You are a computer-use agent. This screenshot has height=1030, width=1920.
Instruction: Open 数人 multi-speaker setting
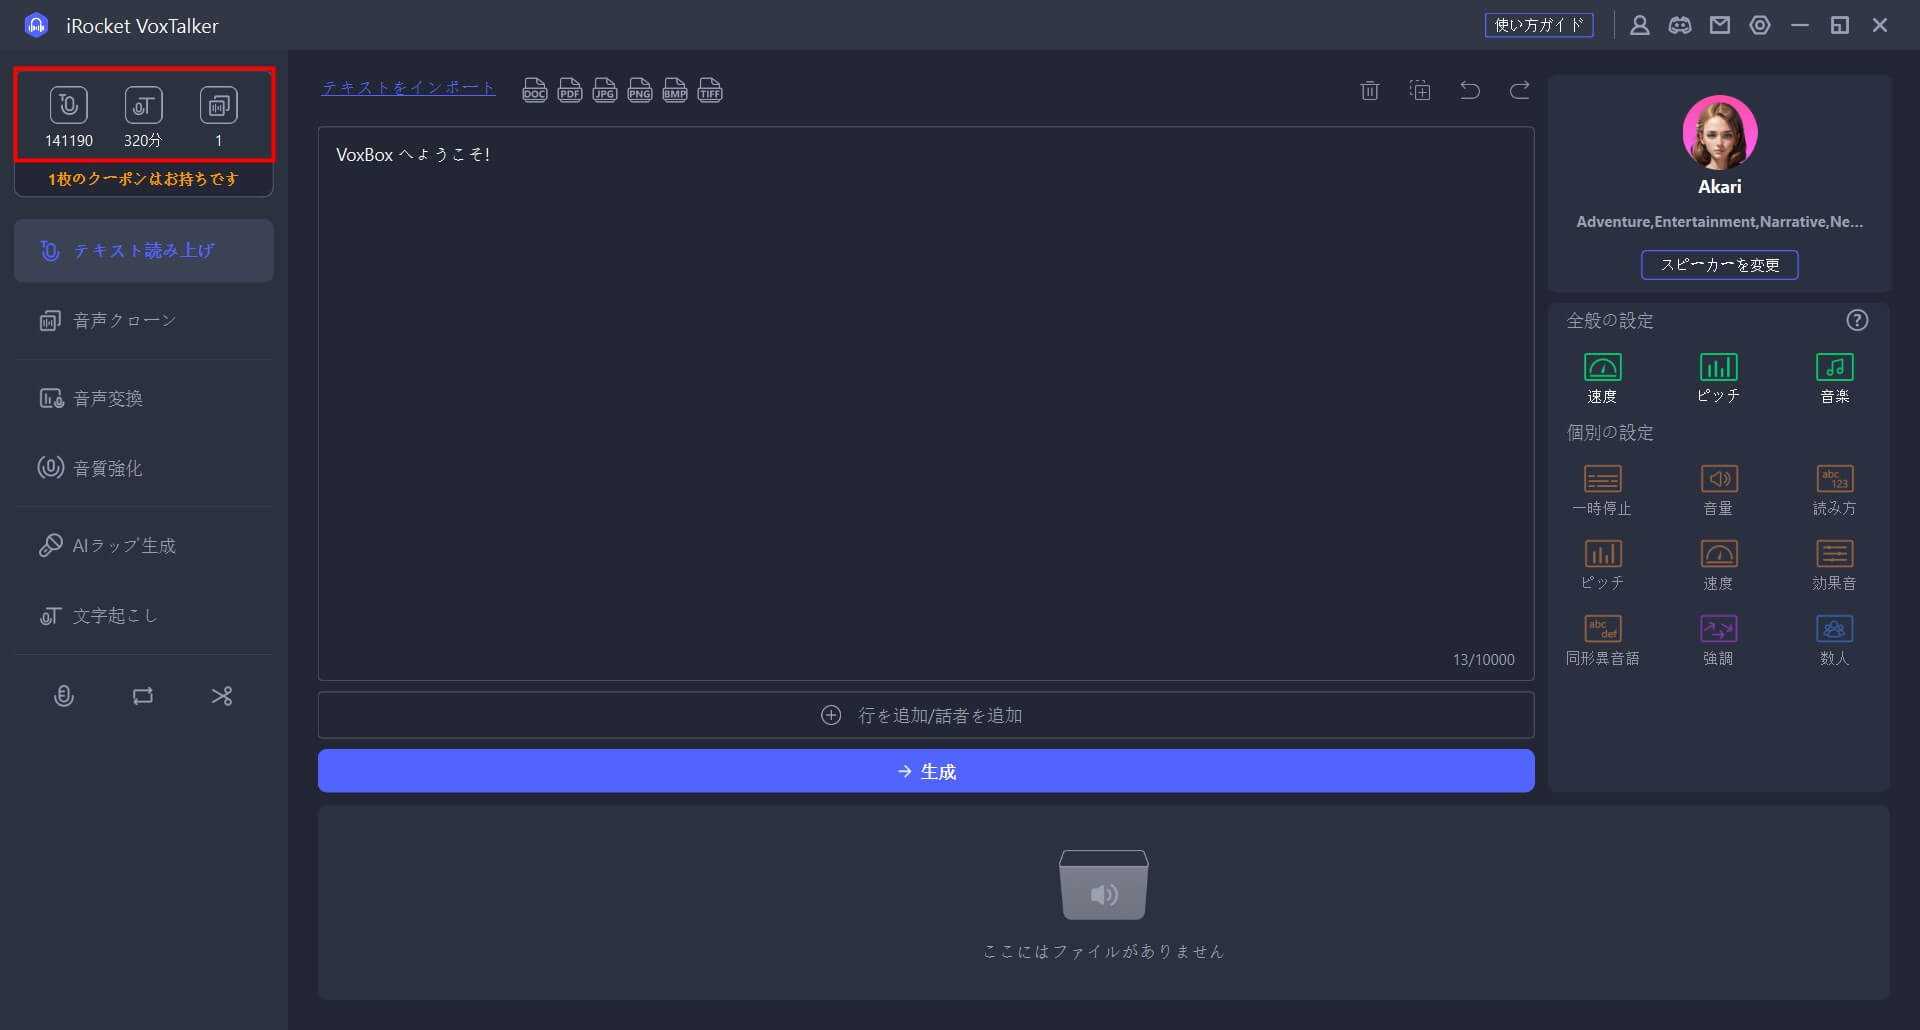pyautogui.click(x=1834, y=640)
